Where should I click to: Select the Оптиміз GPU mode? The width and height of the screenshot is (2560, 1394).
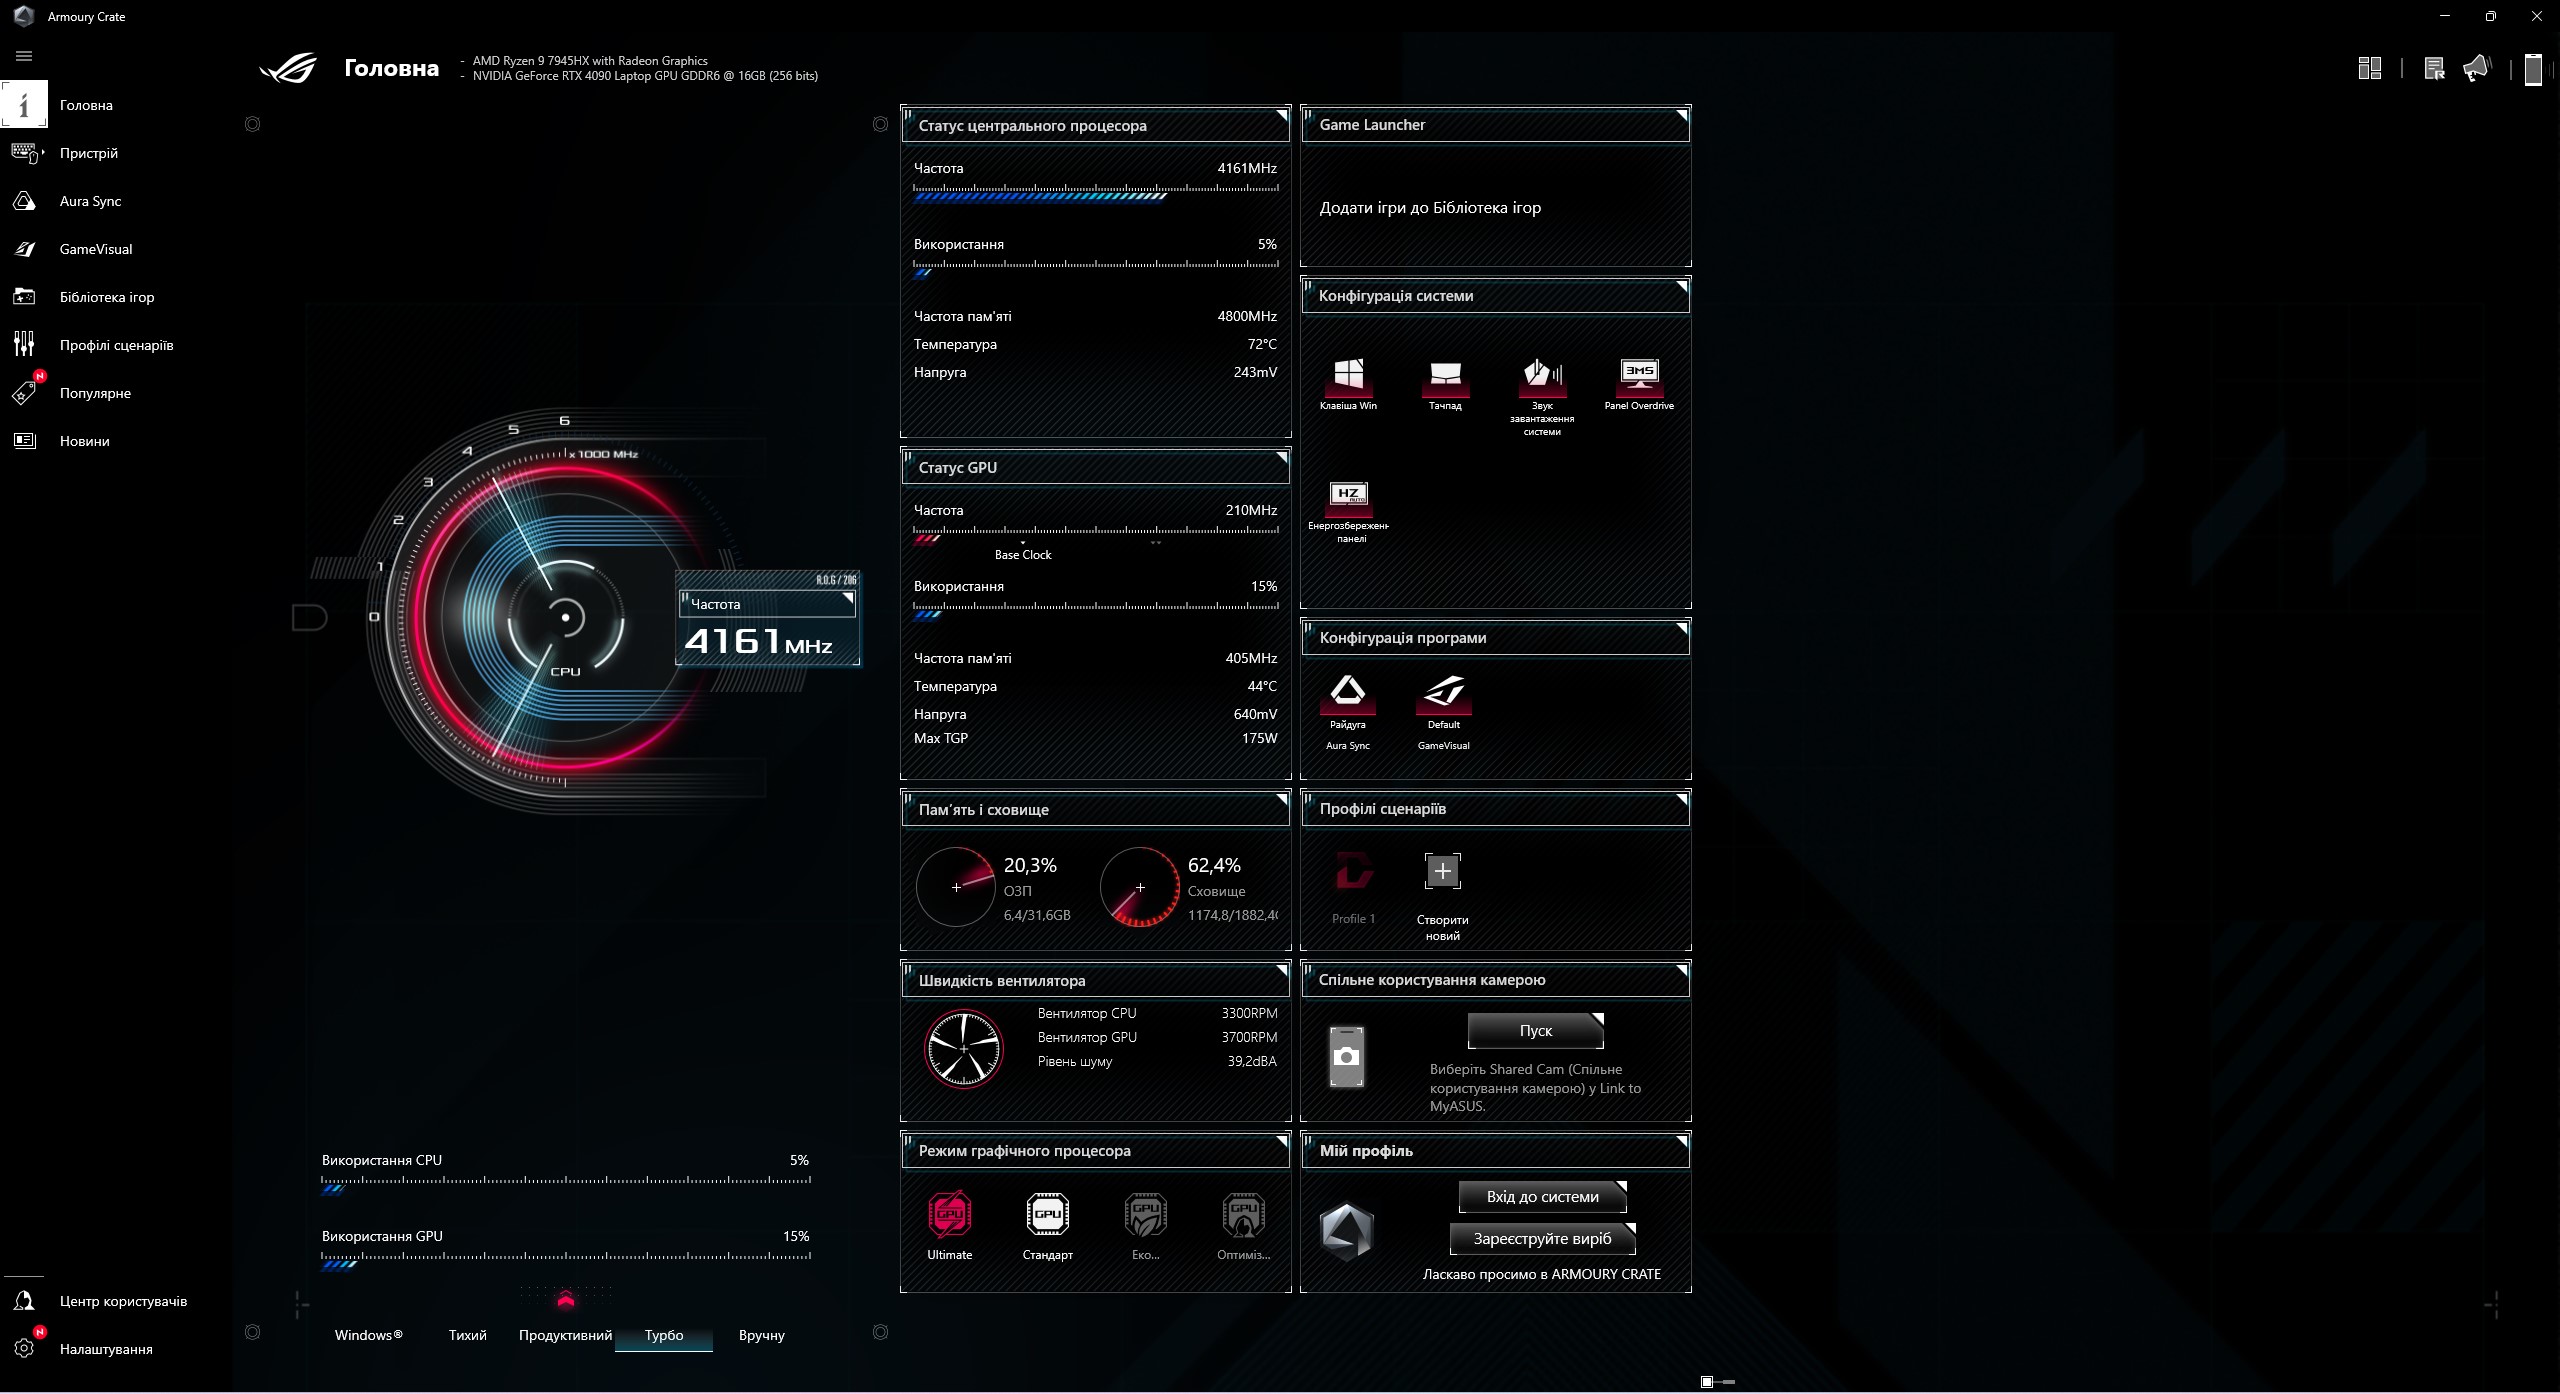[x=1243, y=1215]
